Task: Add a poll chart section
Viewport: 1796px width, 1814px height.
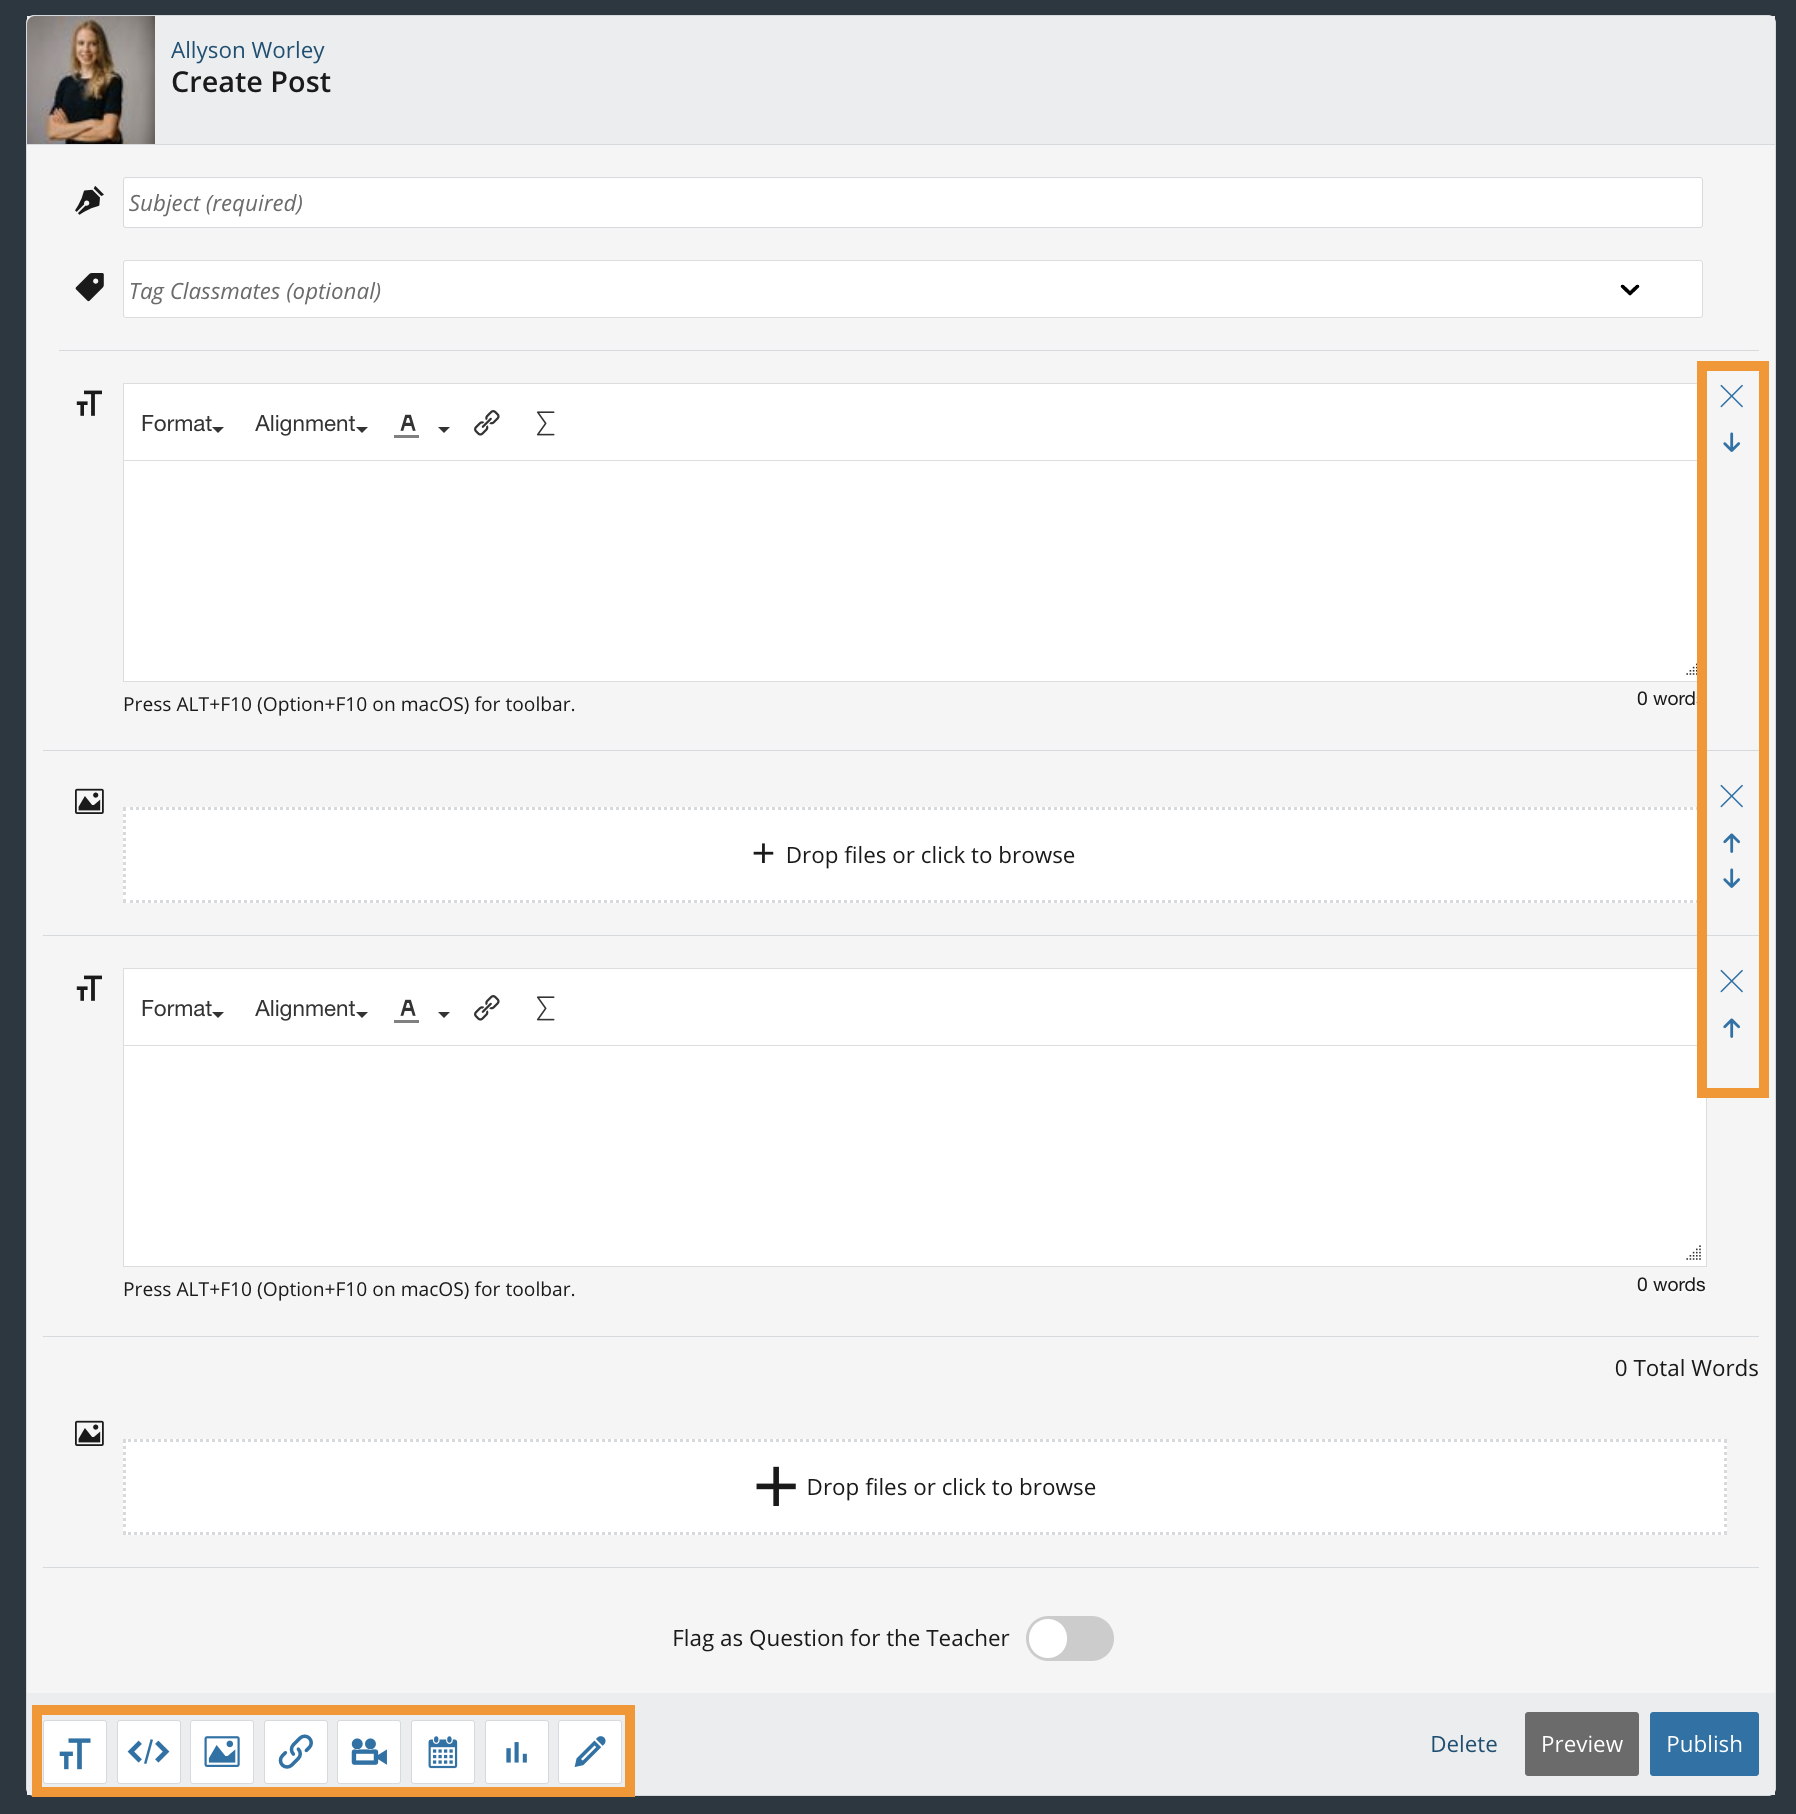Action: tap(516, 1752)
